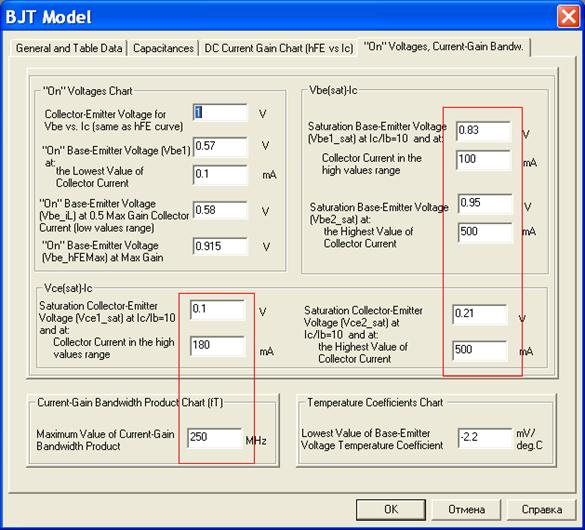Click the Vbe2_sat field showing 0.95
Screen dimensions: 585x530
(485, 203)
